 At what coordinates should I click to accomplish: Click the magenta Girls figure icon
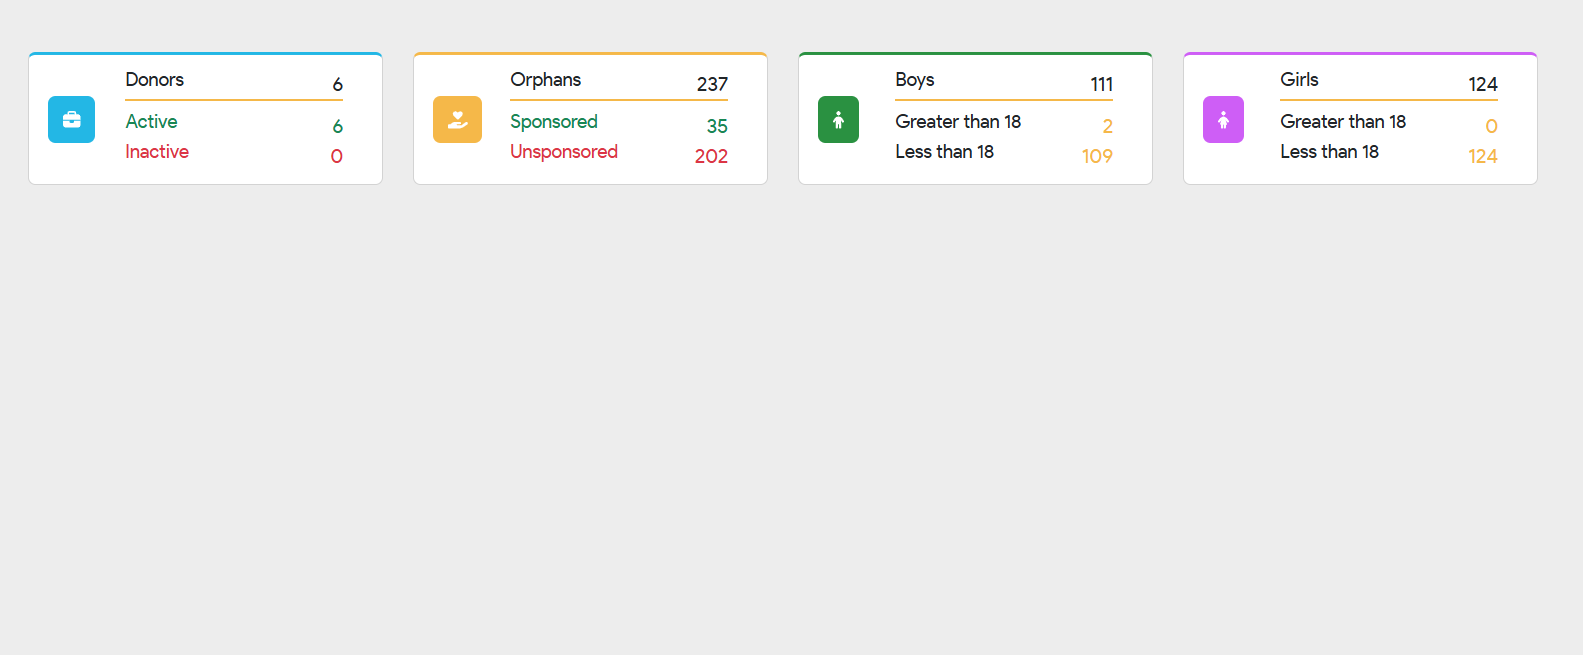point(1223,119)
